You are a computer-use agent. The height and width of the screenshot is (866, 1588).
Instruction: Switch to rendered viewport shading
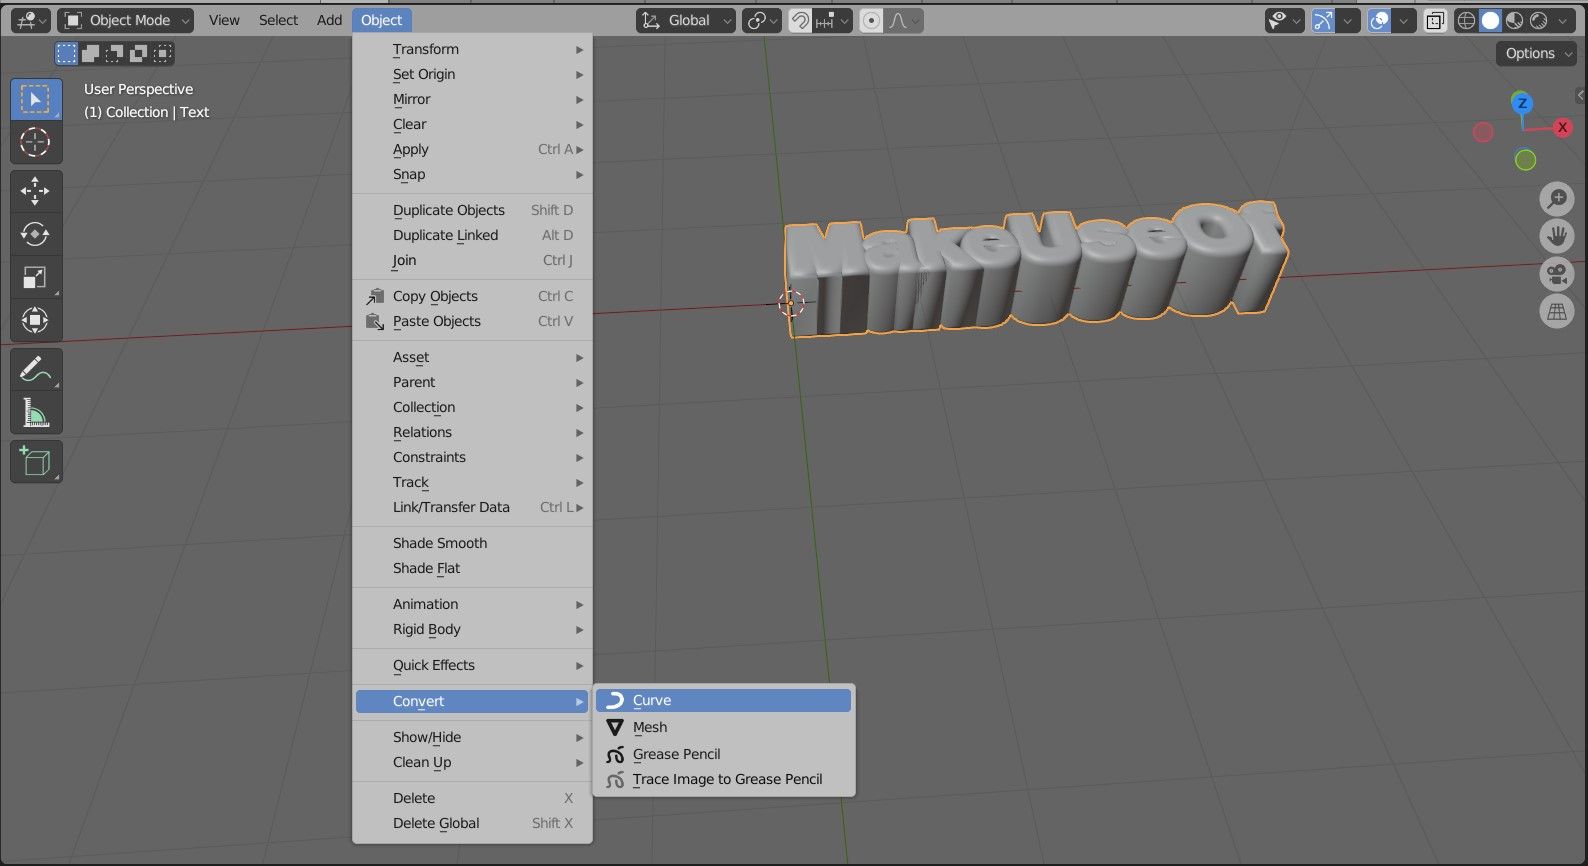pyautogui.click(x=1538, y=20)
